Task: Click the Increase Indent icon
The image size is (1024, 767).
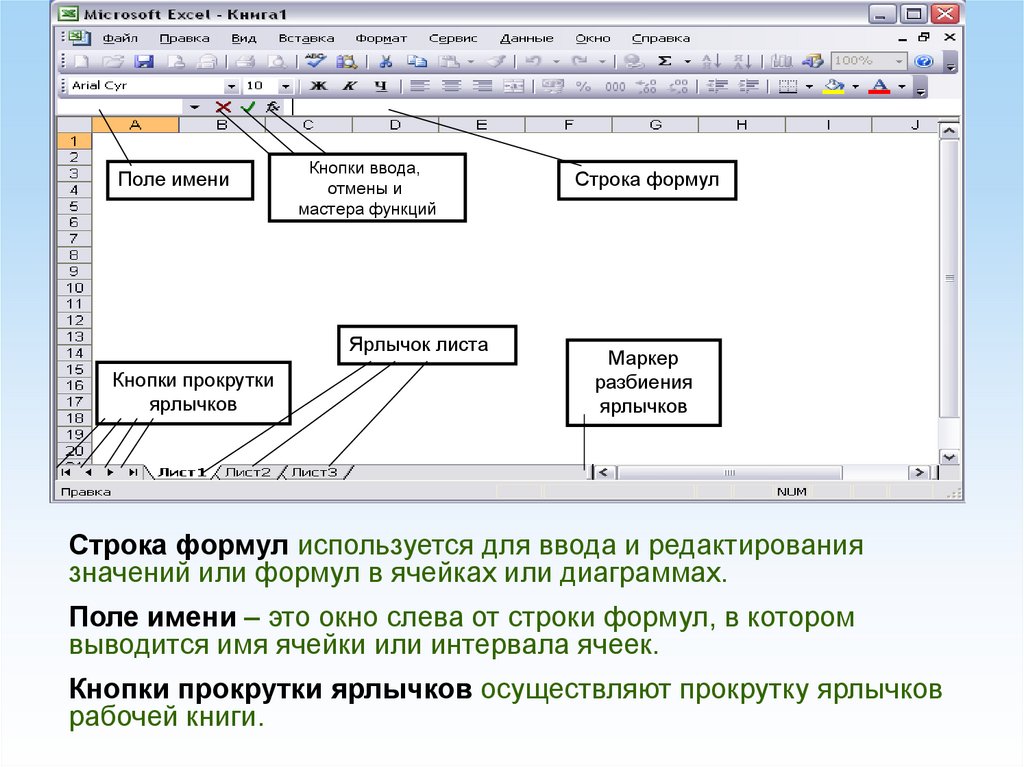Action: click(x=749, y=86)
